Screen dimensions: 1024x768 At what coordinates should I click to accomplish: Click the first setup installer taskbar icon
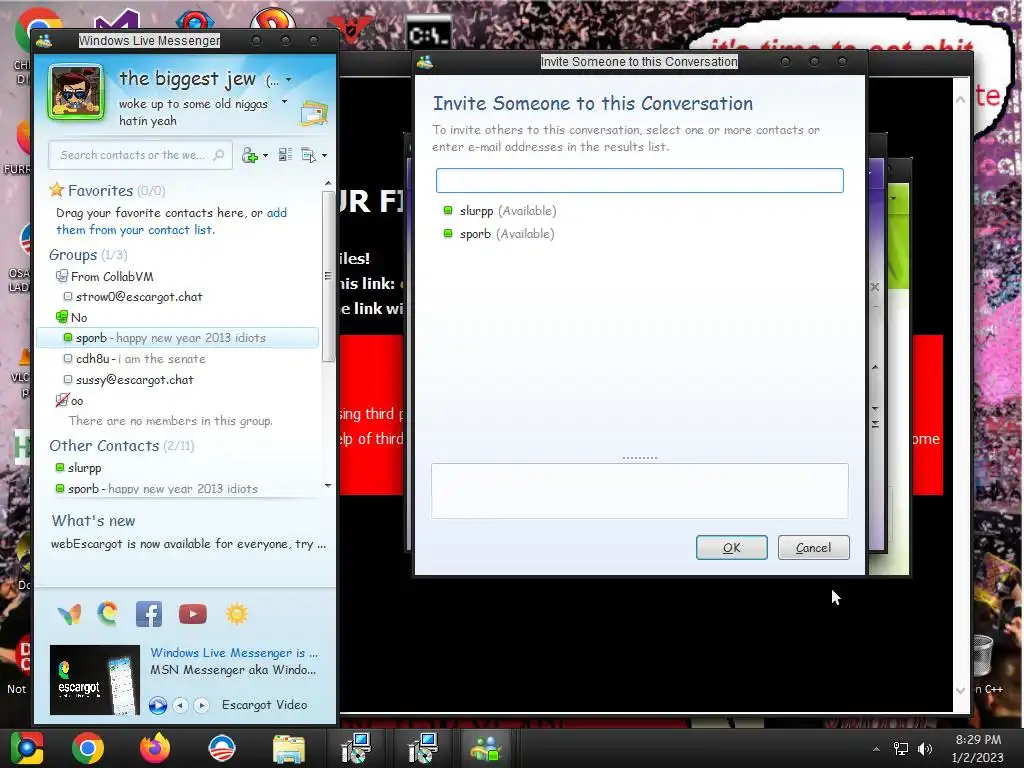coord(357,748)
